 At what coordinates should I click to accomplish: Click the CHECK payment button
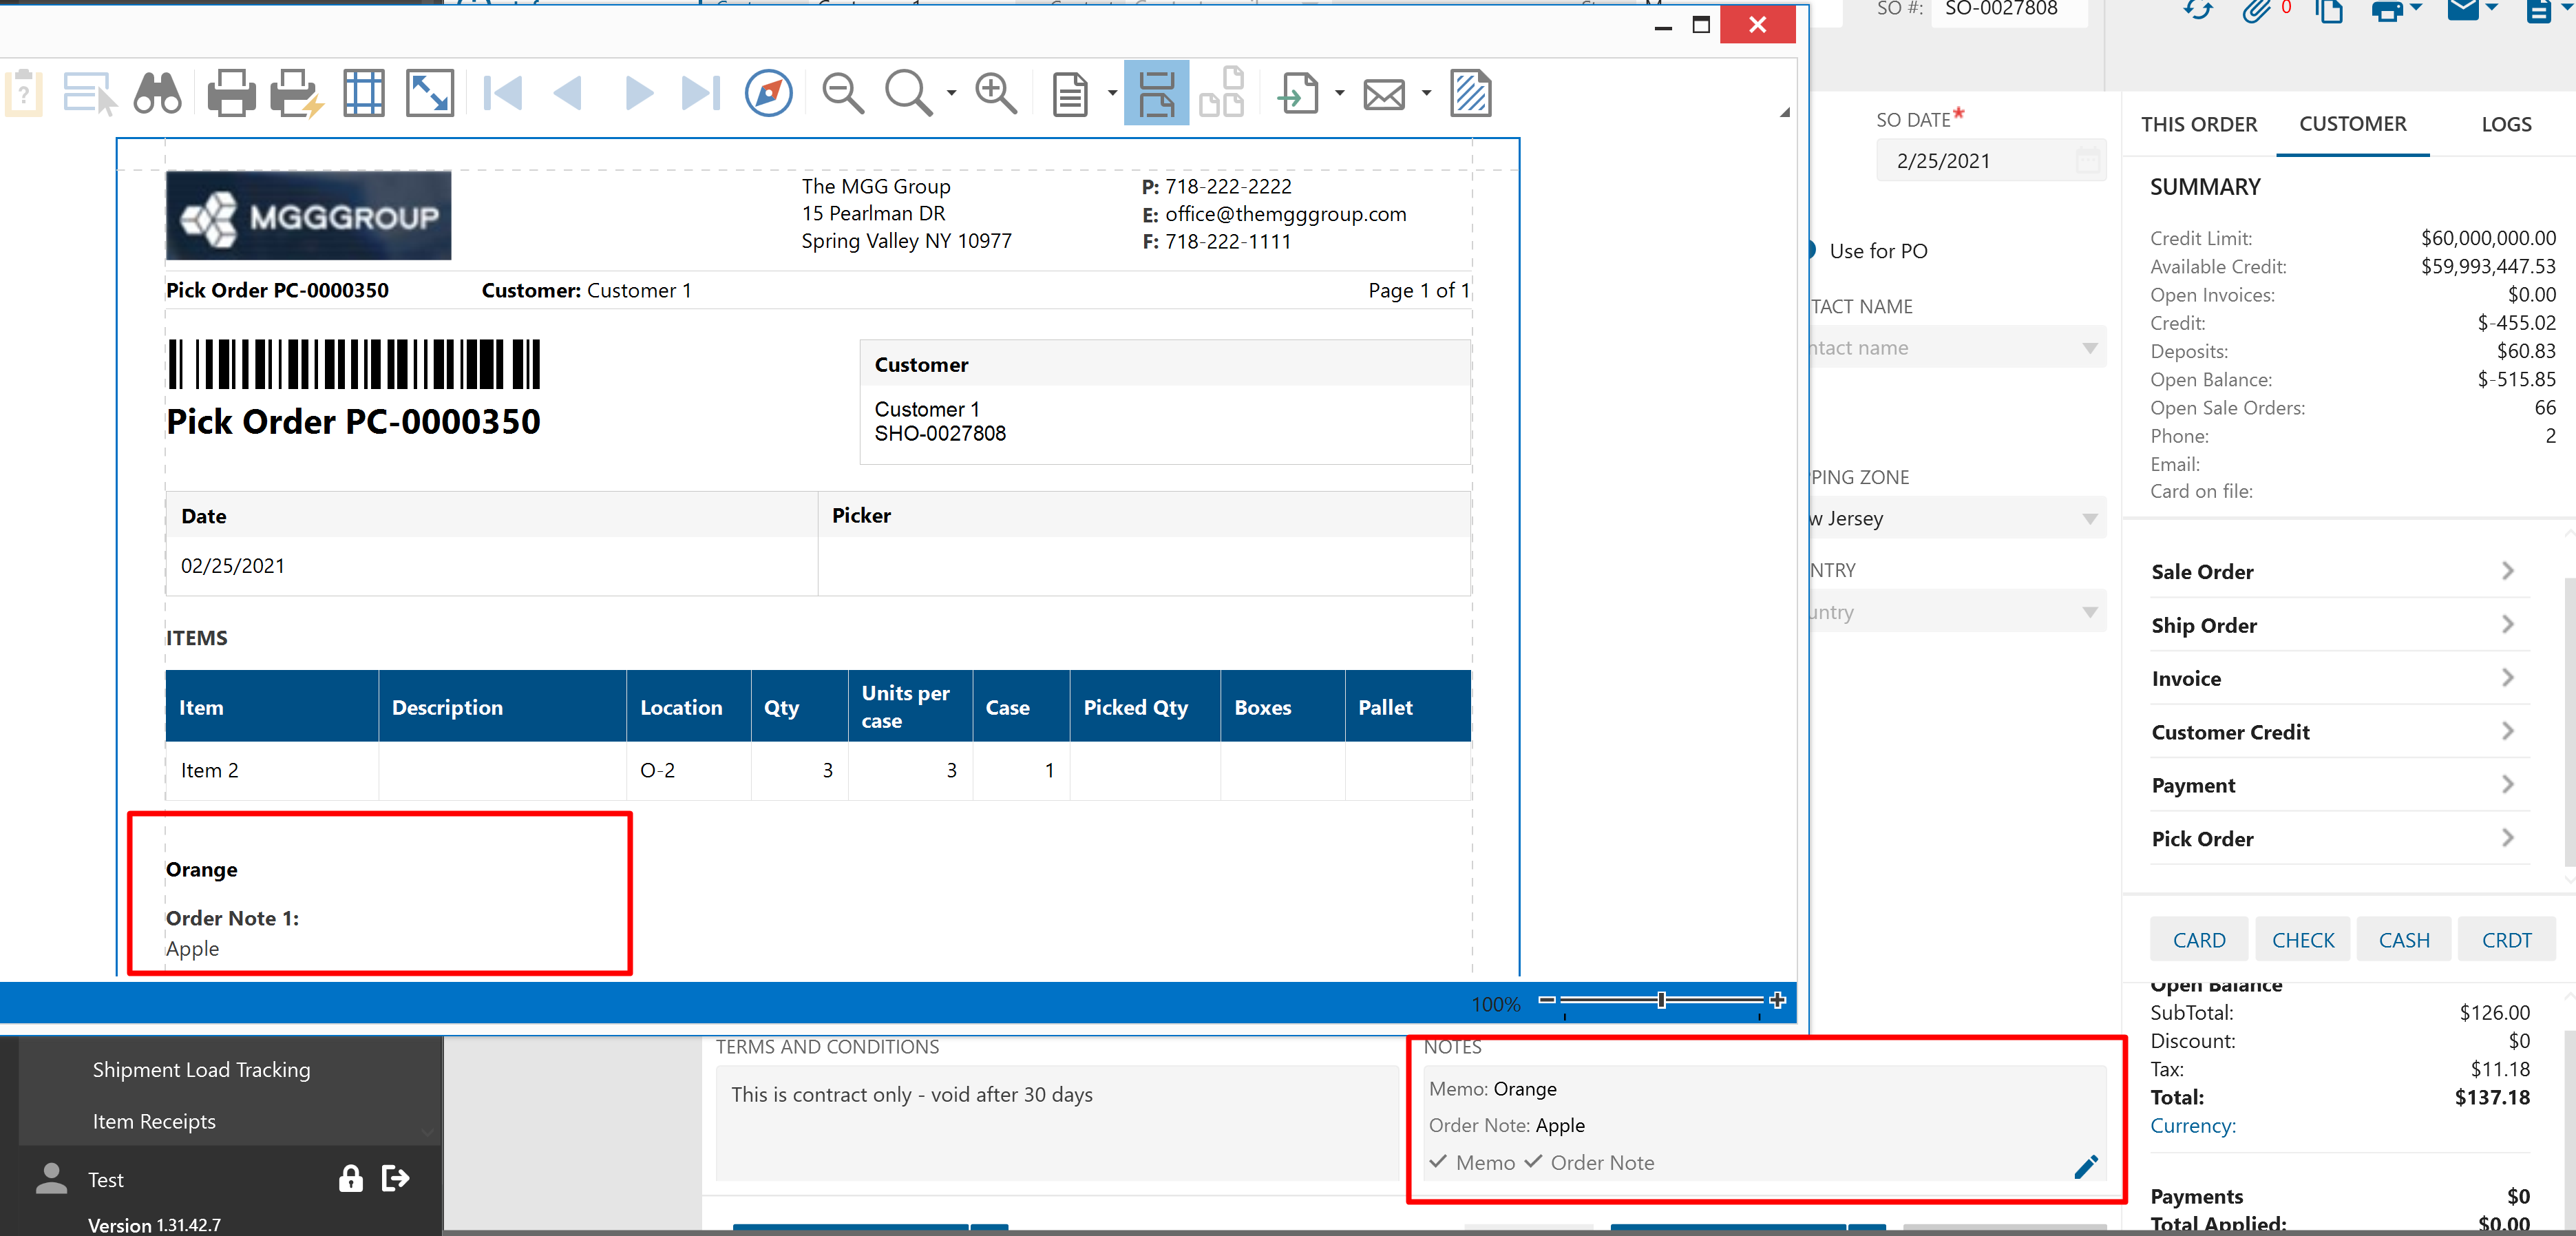tap(2302, 940)
